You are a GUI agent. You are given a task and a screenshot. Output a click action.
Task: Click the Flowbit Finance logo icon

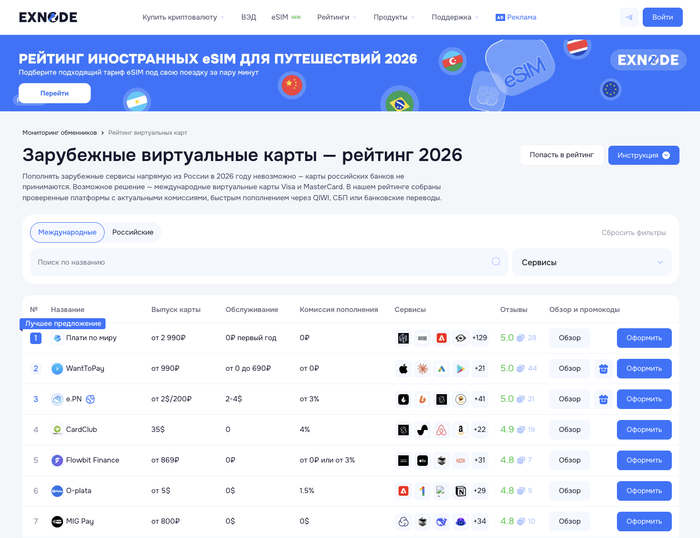pyautogui.click(x=57, y=460)
